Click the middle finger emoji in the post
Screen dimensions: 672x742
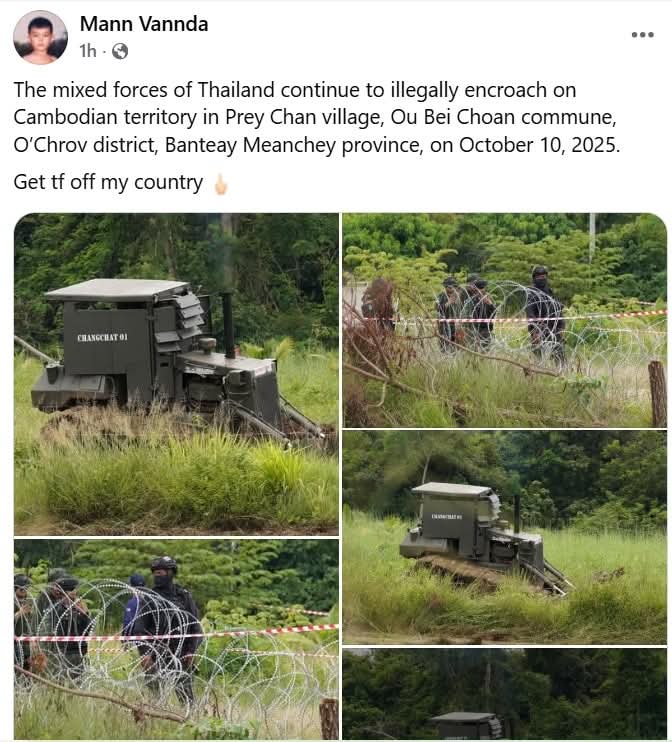coord(220,184)
